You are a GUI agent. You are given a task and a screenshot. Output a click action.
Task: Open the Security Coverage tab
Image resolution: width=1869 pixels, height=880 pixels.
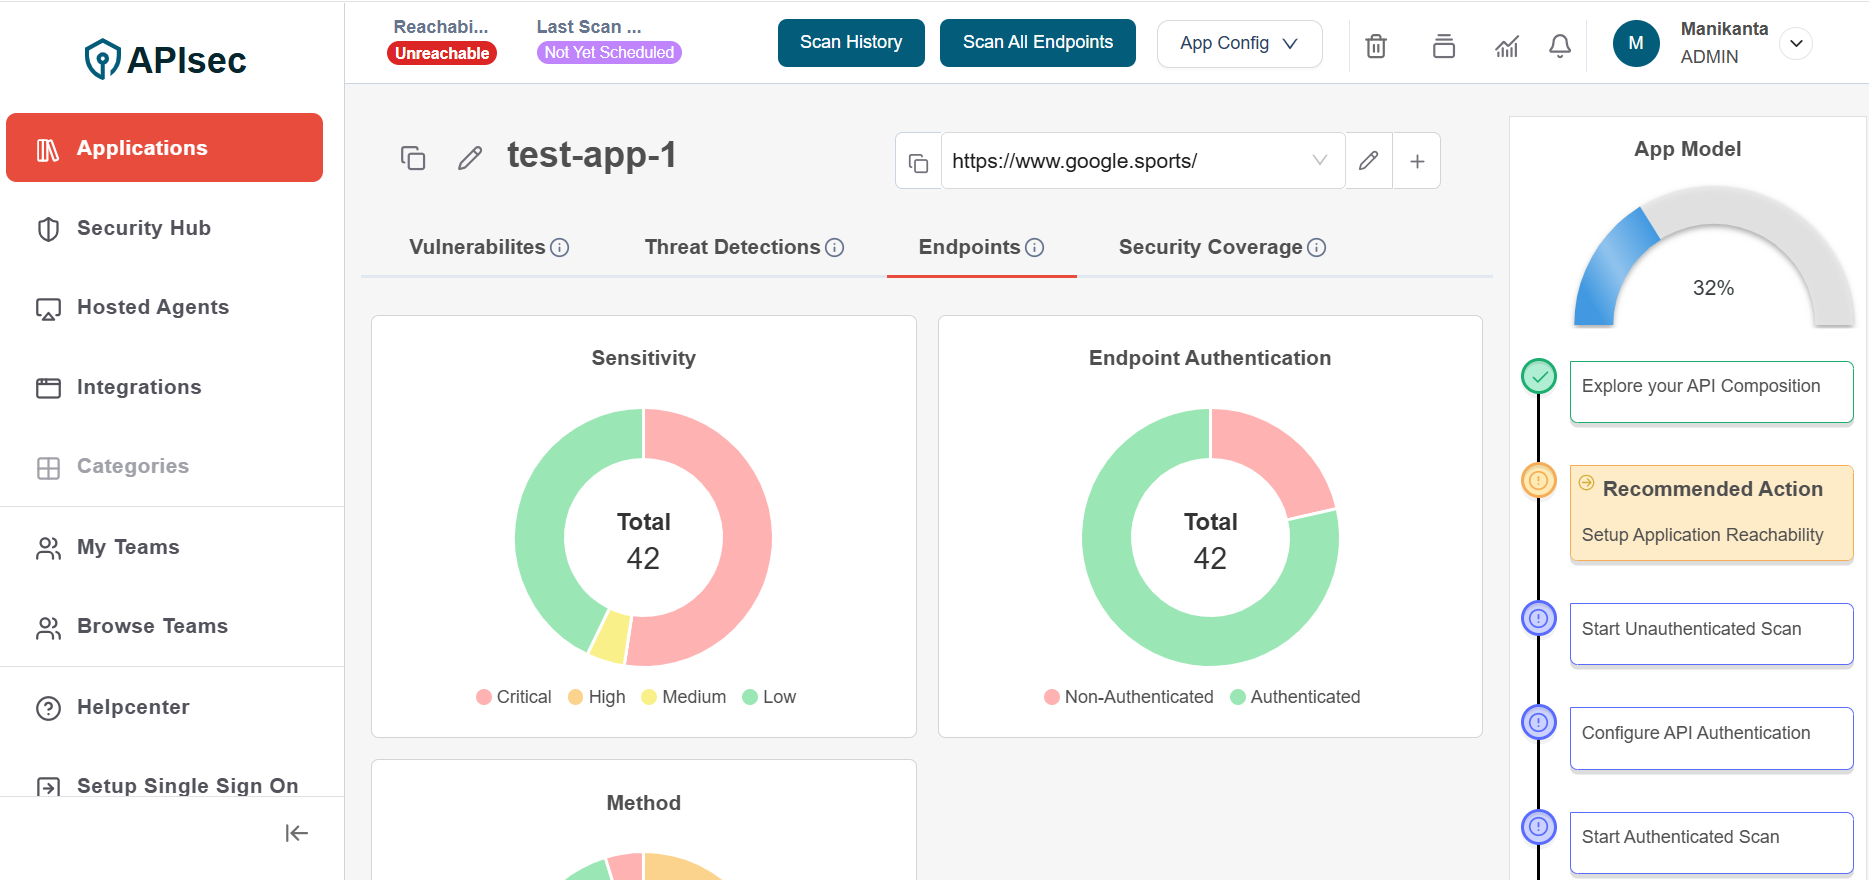(x=1210, y=247)
